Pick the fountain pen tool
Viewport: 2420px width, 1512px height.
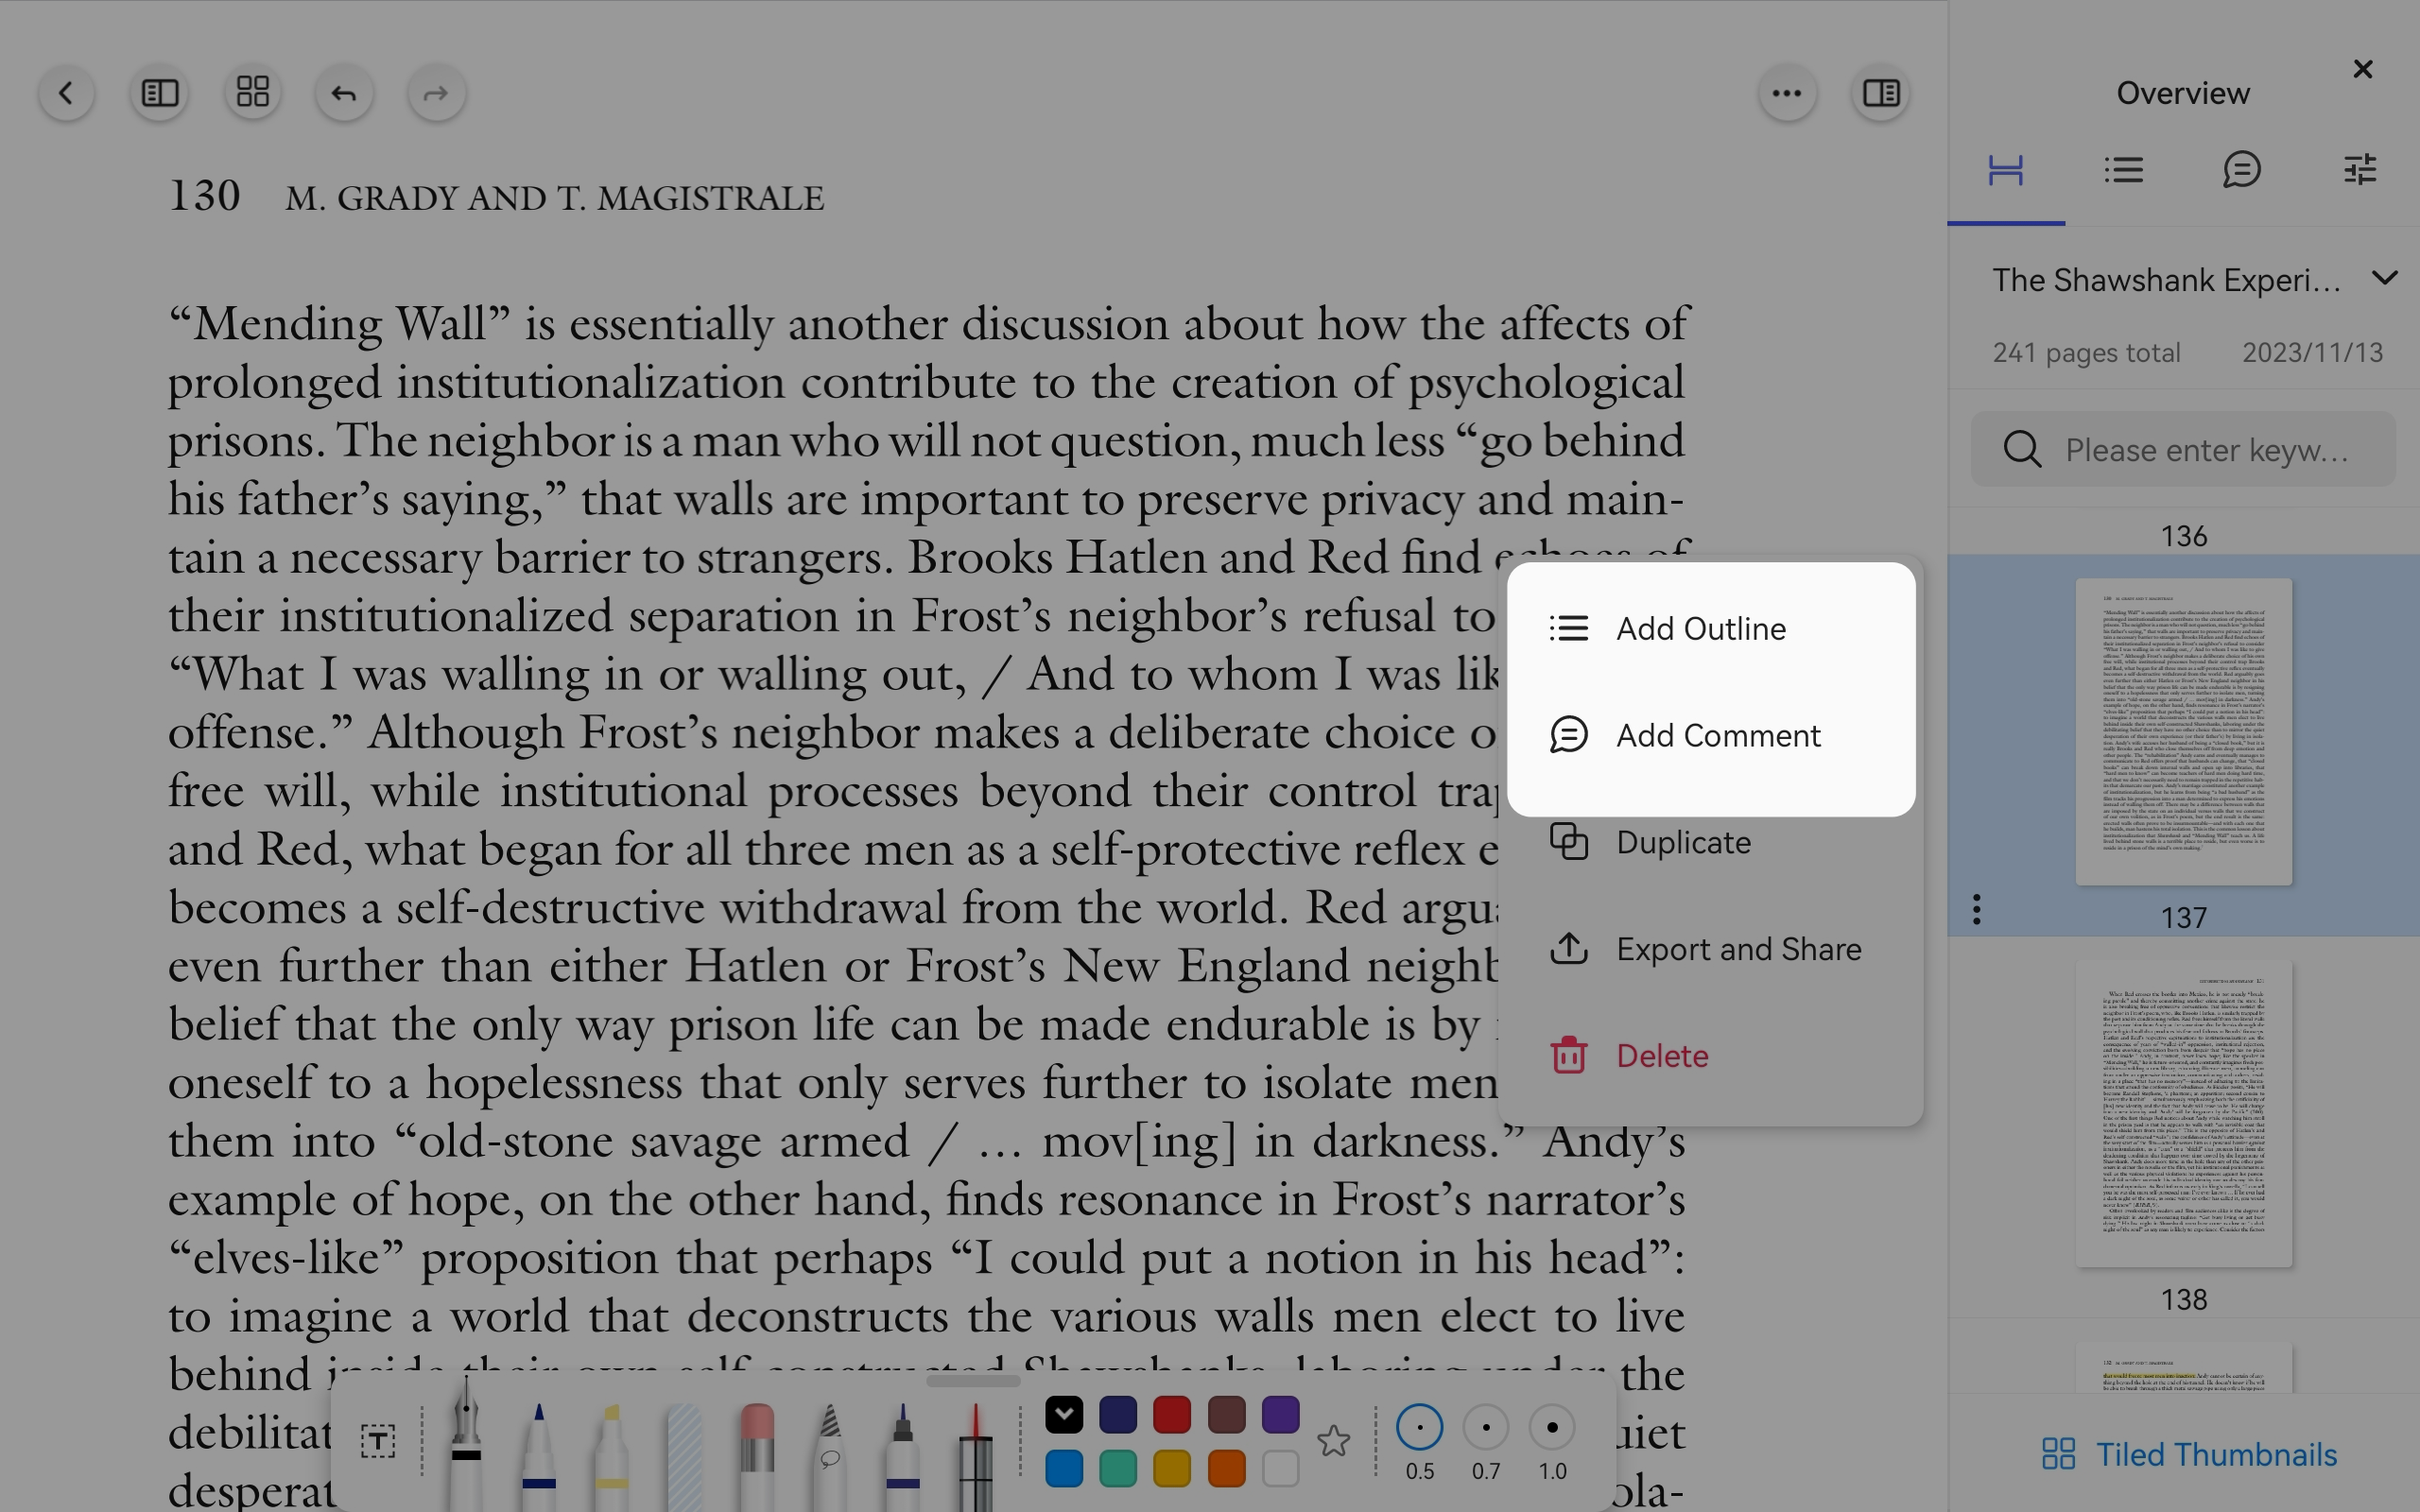point(466,1445)
